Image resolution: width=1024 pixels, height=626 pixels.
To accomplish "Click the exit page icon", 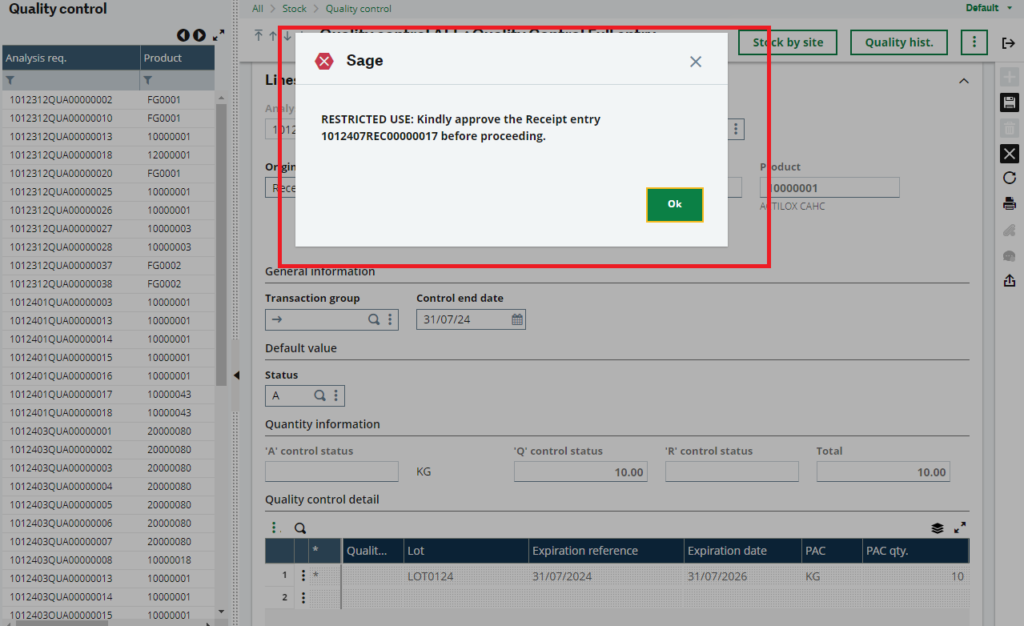I will click(1008, 43).
